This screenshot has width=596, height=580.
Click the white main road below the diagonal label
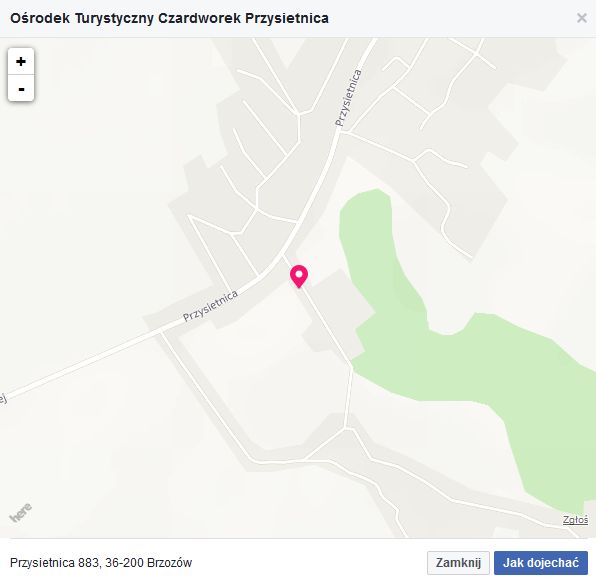pyautogui.click(x=95, y=361)
